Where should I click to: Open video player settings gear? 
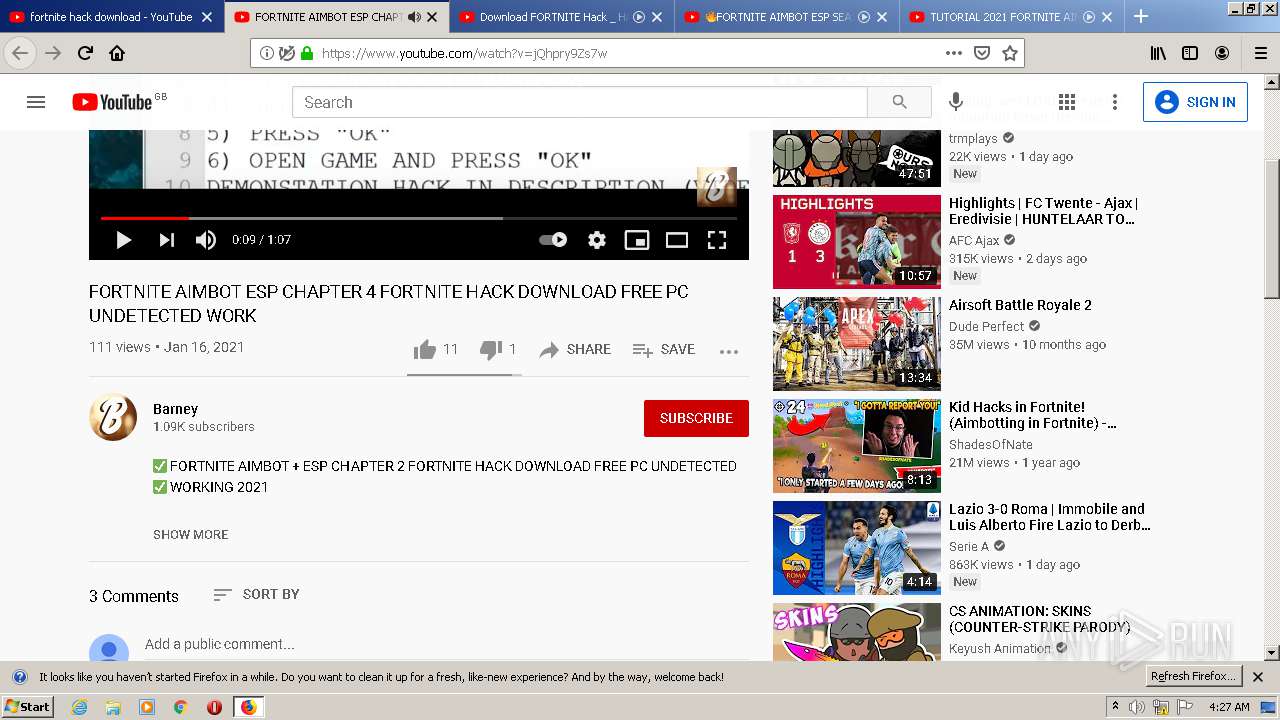pos(597,240)
